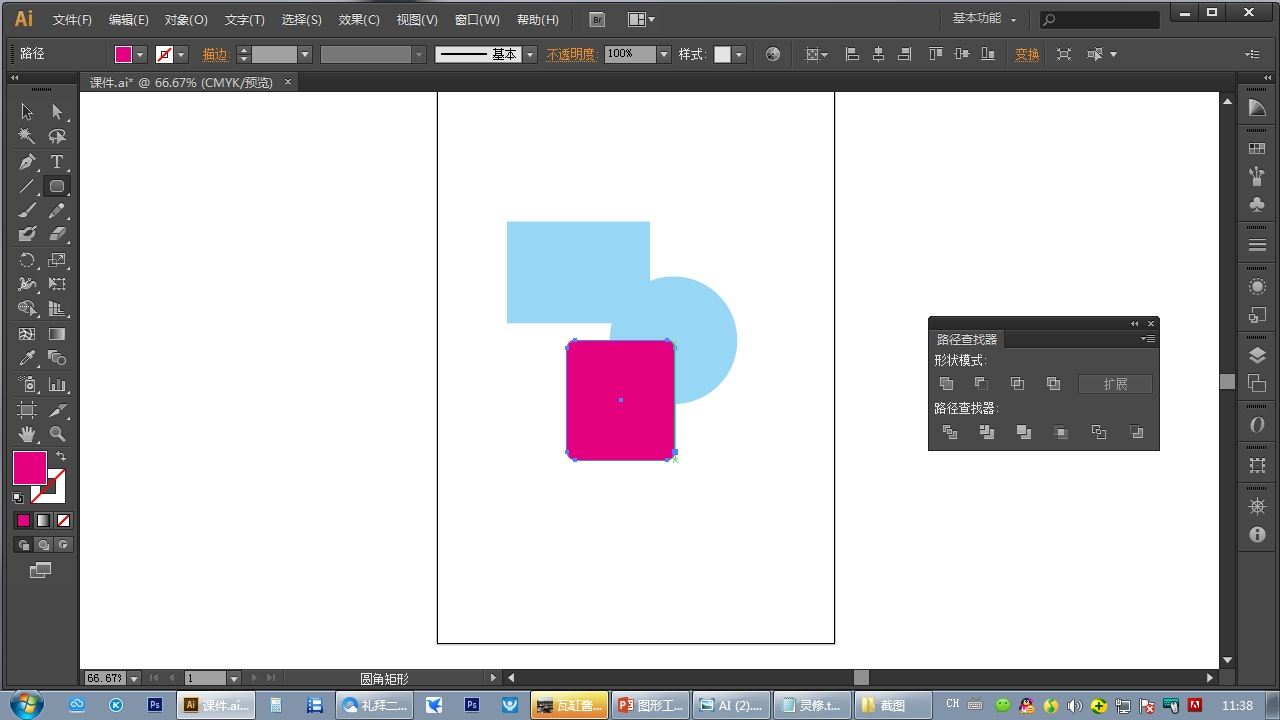Open fill color dropdown in control bar

pos(140,55)
